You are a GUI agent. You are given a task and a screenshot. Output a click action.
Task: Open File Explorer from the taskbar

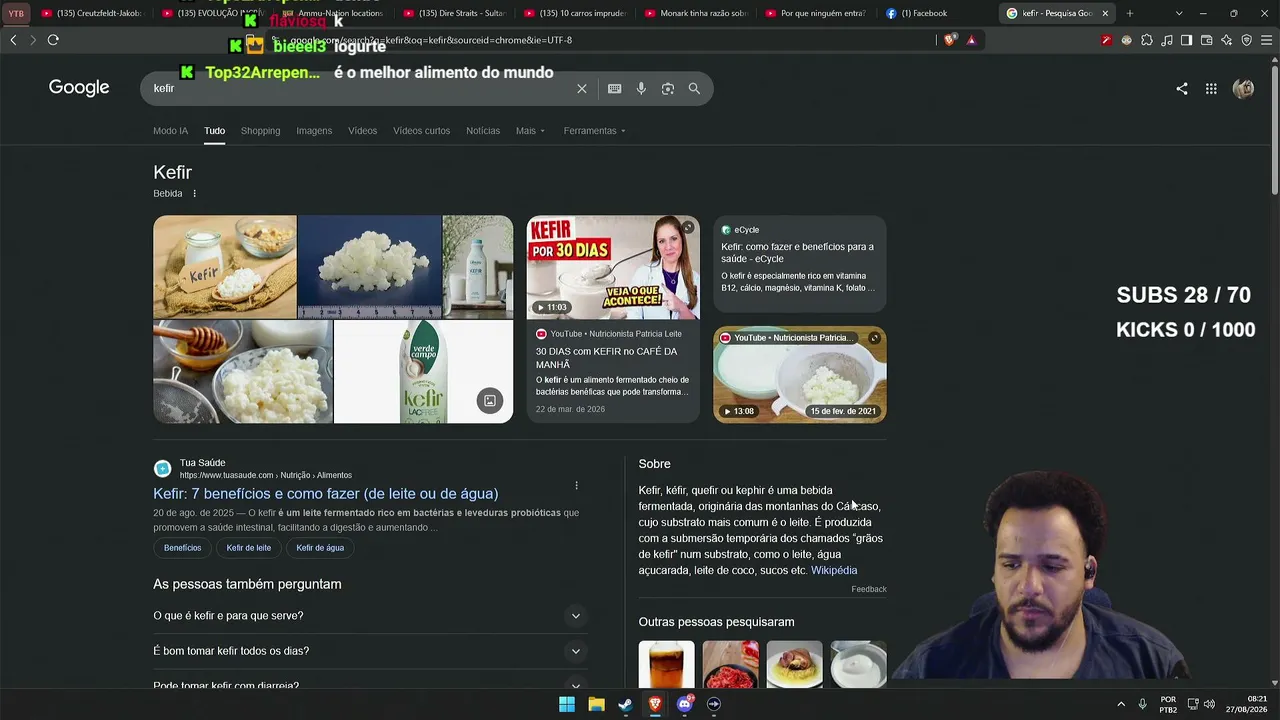point(596,704)
